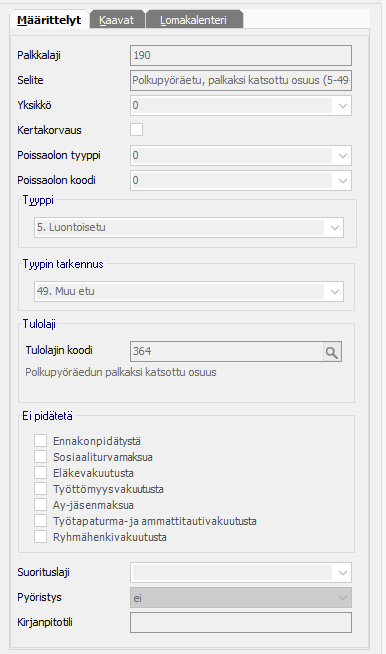Click the Kirjanpitotili label
Image resolution: width=386 pixels, height=654 pixels.
tap(45, 622)
